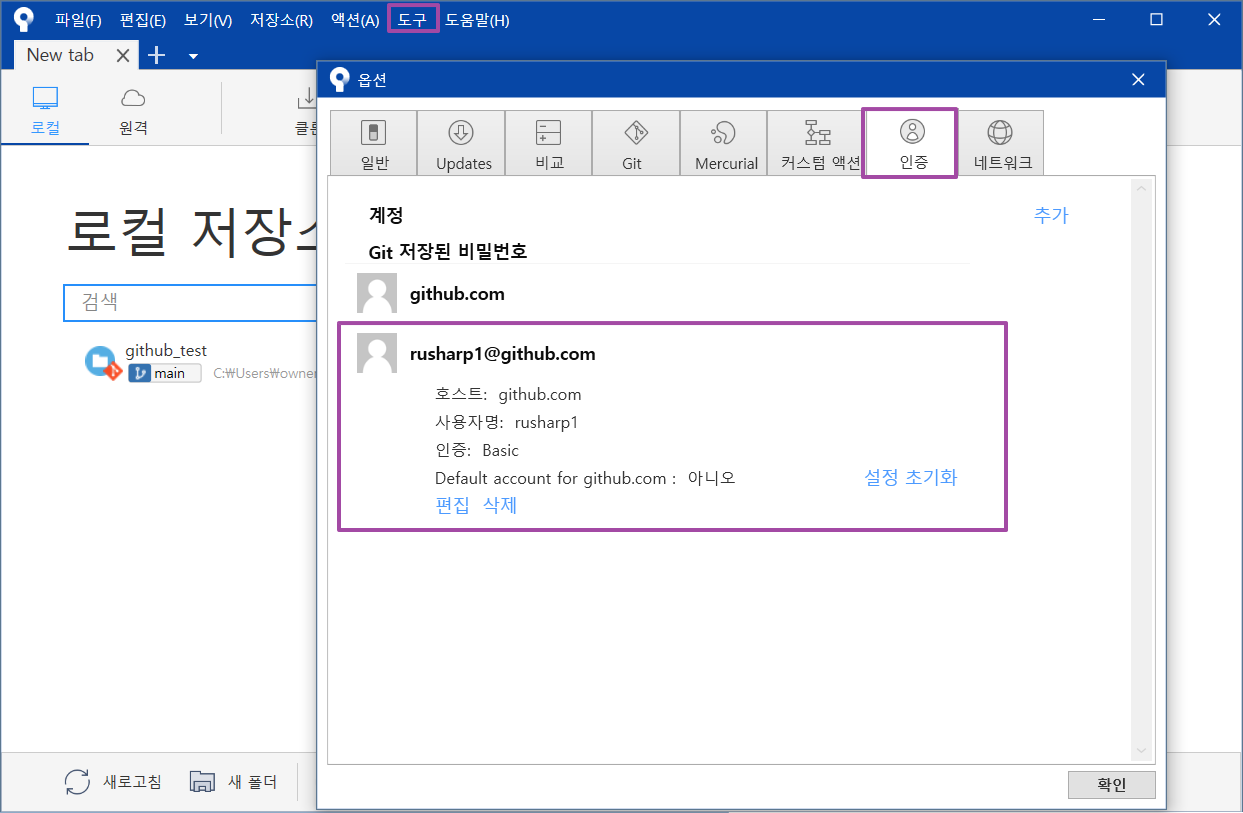Click the 새로고침 refresh button
This screenshot has height=813, width=1243.
(113, 781)
